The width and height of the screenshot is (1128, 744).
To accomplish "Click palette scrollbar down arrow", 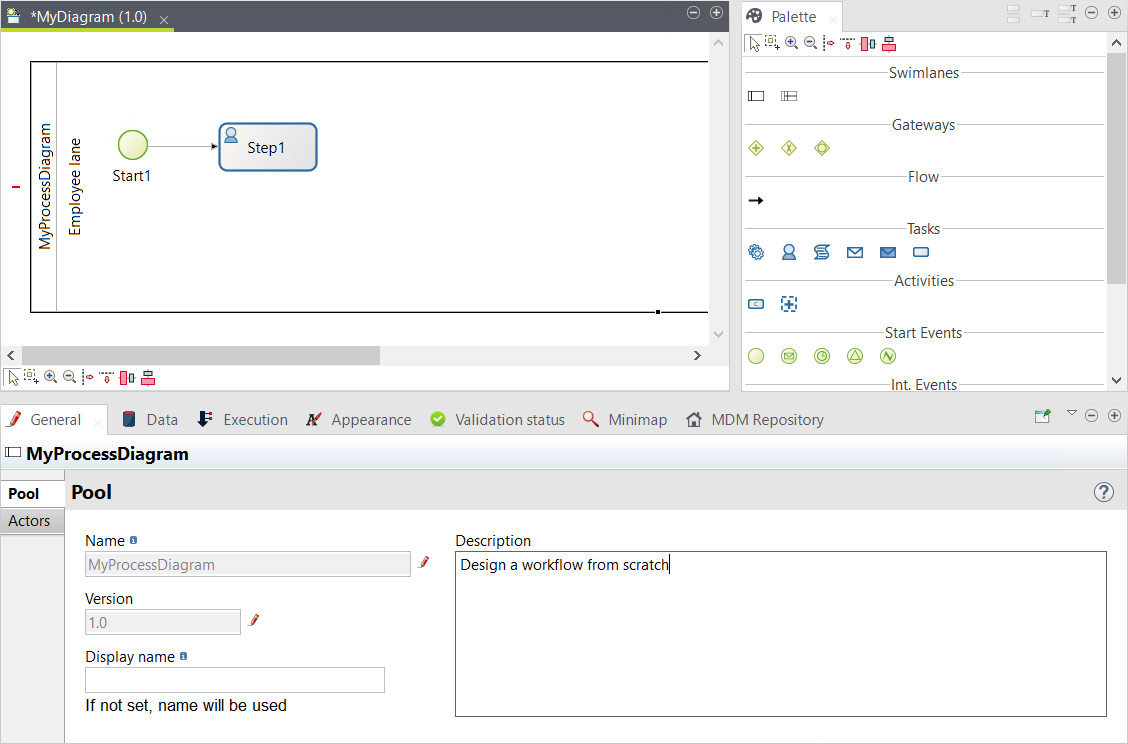I will tap(1116, 381).
